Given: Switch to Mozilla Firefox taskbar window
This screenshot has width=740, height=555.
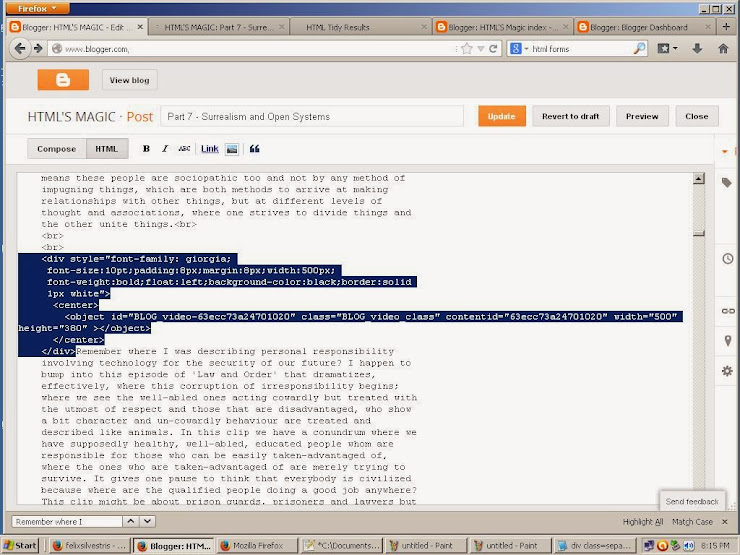Looking at the screenshot, I should pos(258,546).
